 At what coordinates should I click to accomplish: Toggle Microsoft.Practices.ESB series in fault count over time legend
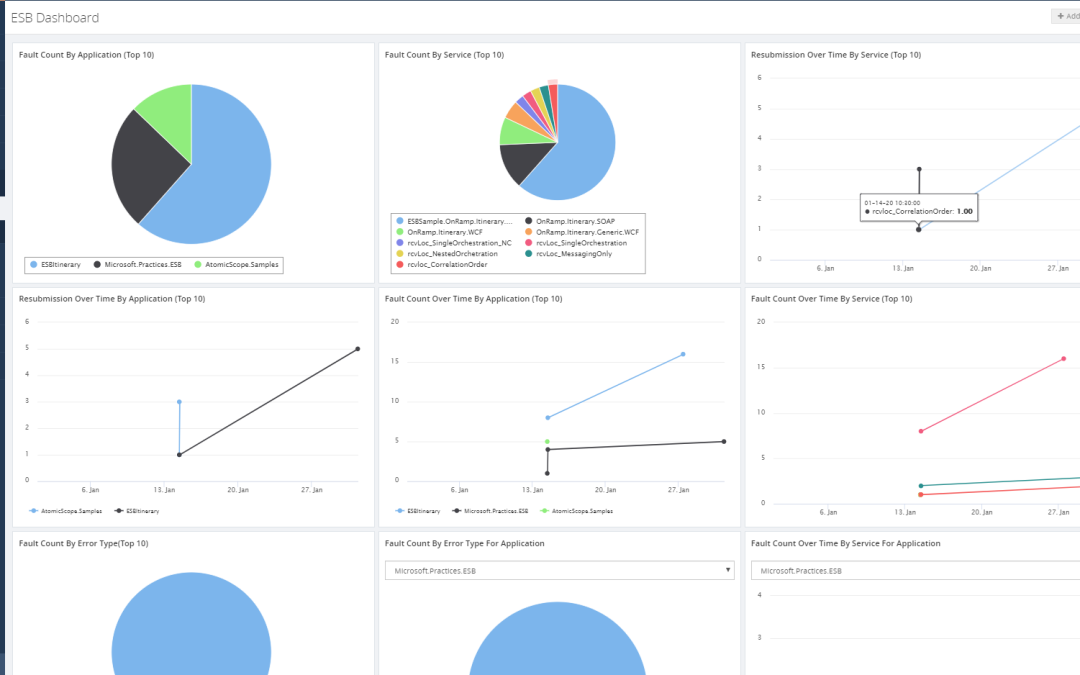[x=490, y=511]
